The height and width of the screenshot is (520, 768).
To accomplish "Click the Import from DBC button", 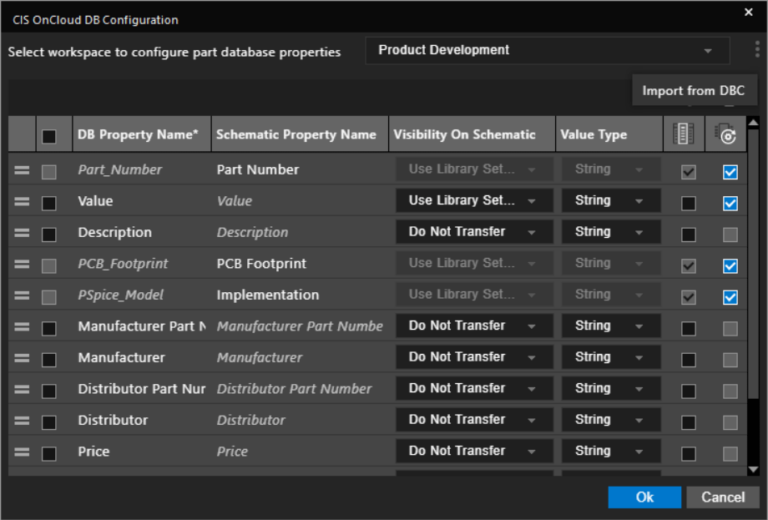I will [694, 91].
